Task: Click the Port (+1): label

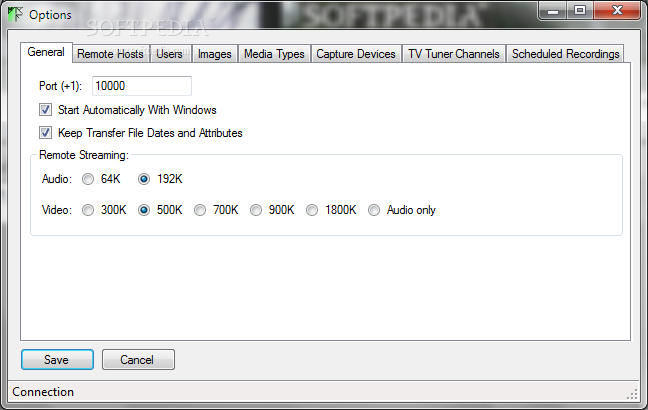Action: (x=60, y=86)
